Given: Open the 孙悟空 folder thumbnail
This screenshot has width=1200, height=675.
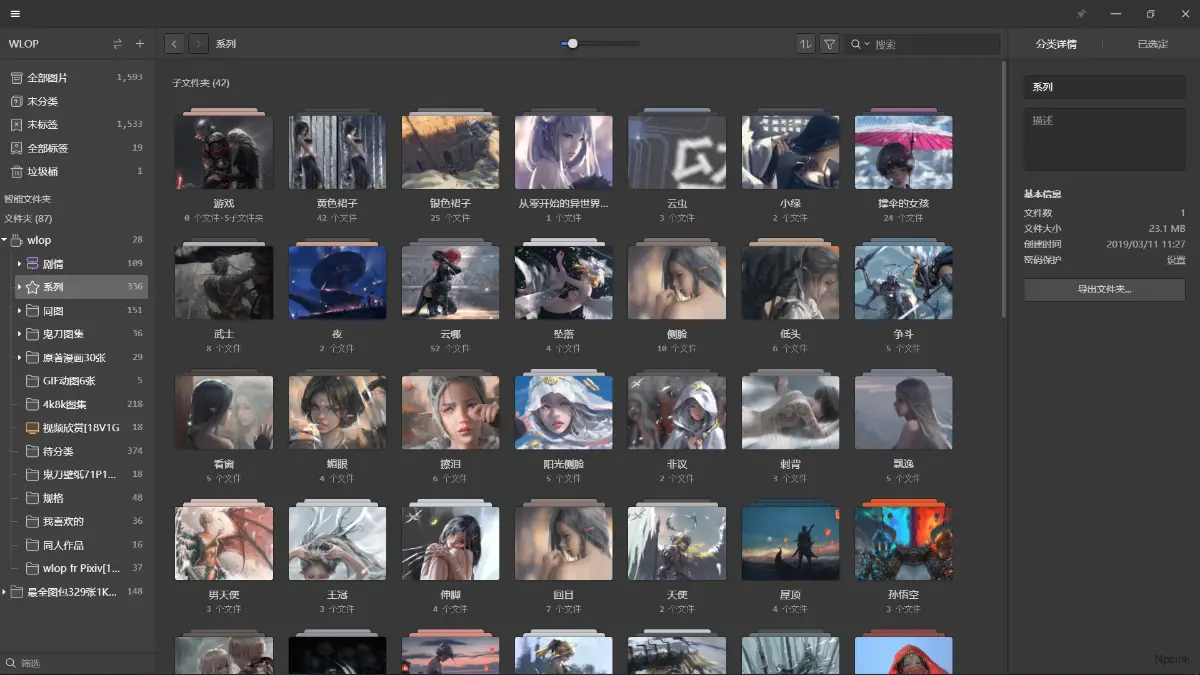Looking at the screenshot, I should (903, 543).
